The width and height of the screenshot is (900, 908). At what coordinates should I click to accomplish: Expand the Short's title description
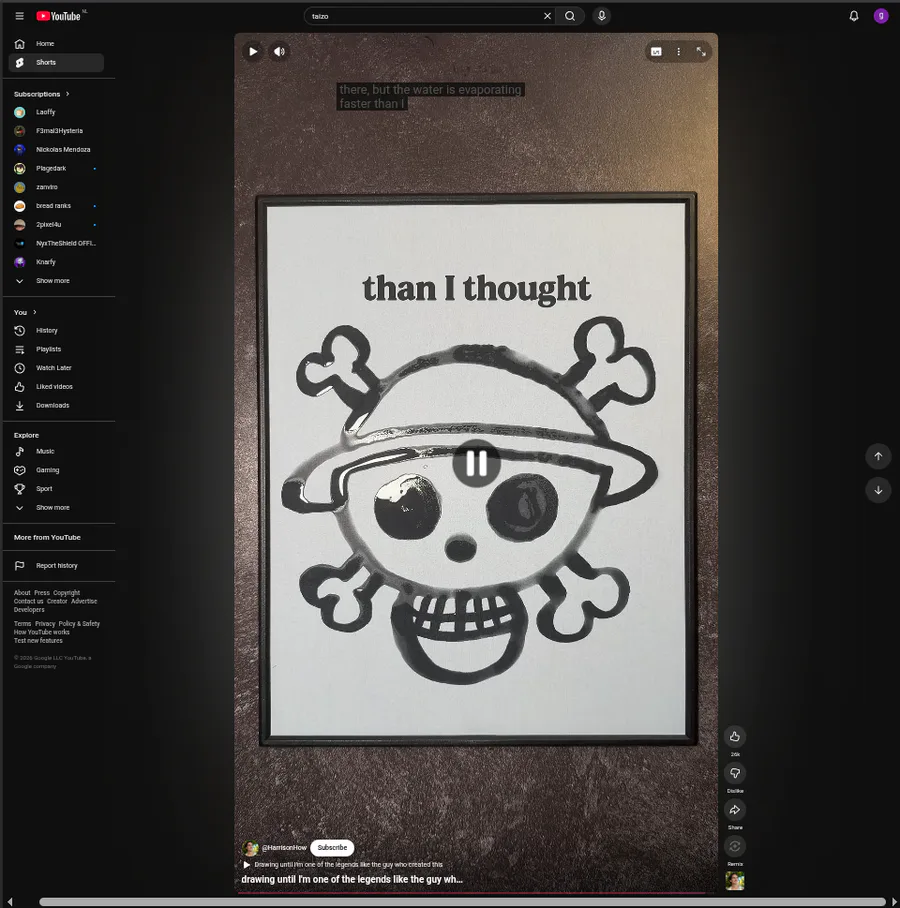[x=352, y=879]
